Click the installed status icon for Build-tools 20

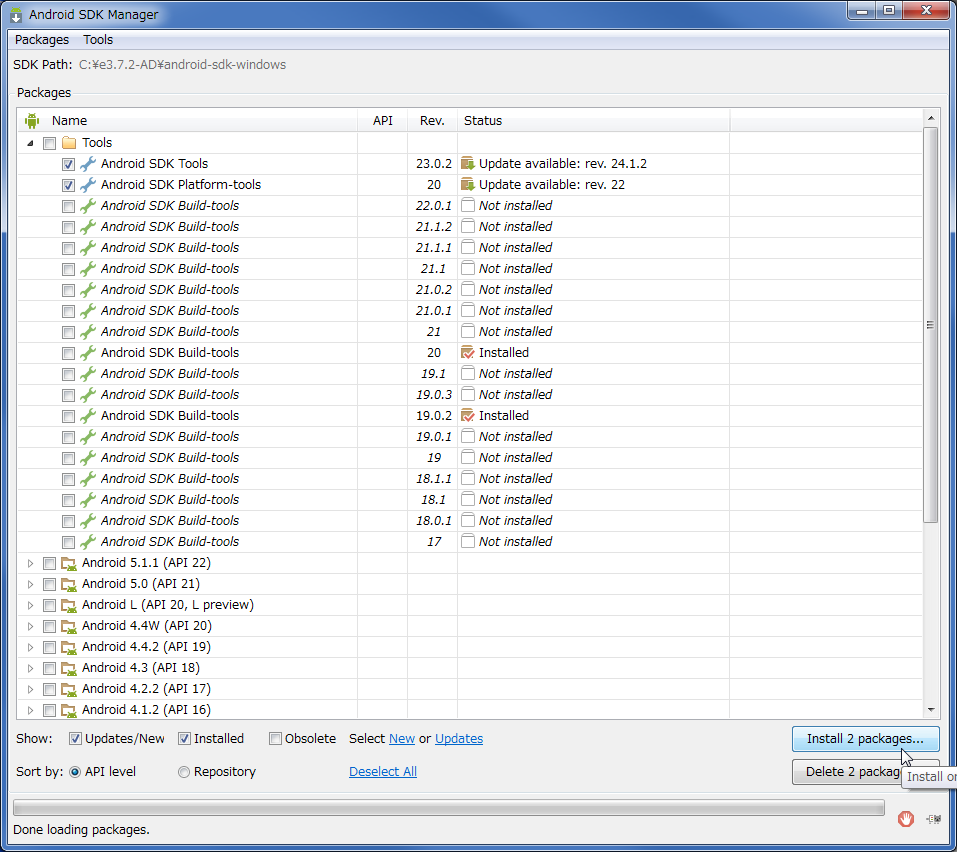[x=468, y=353]
